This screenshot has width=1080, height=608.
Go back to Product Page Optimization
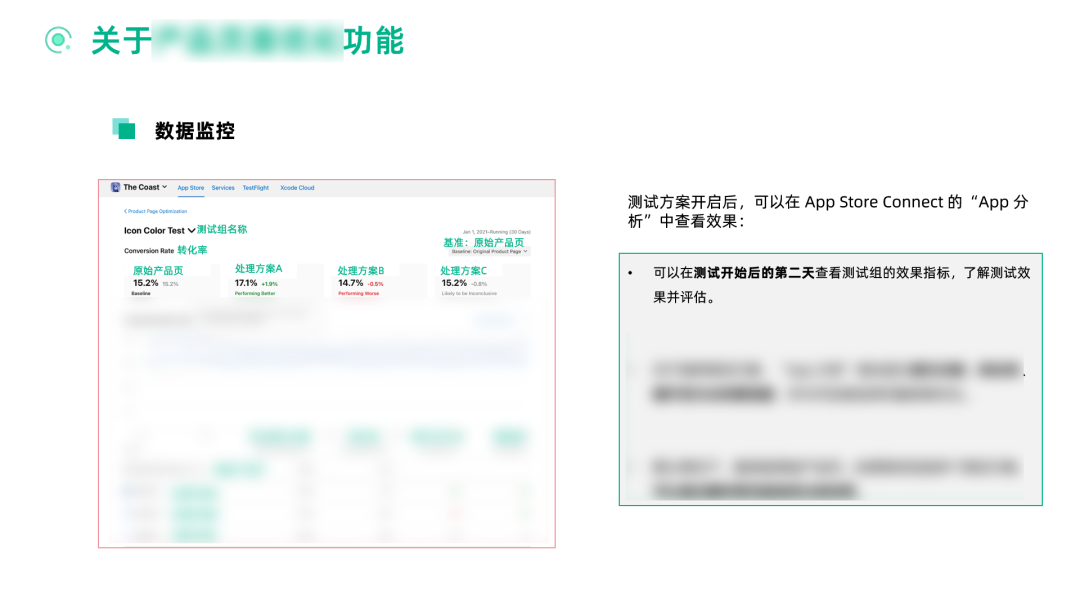156,211
